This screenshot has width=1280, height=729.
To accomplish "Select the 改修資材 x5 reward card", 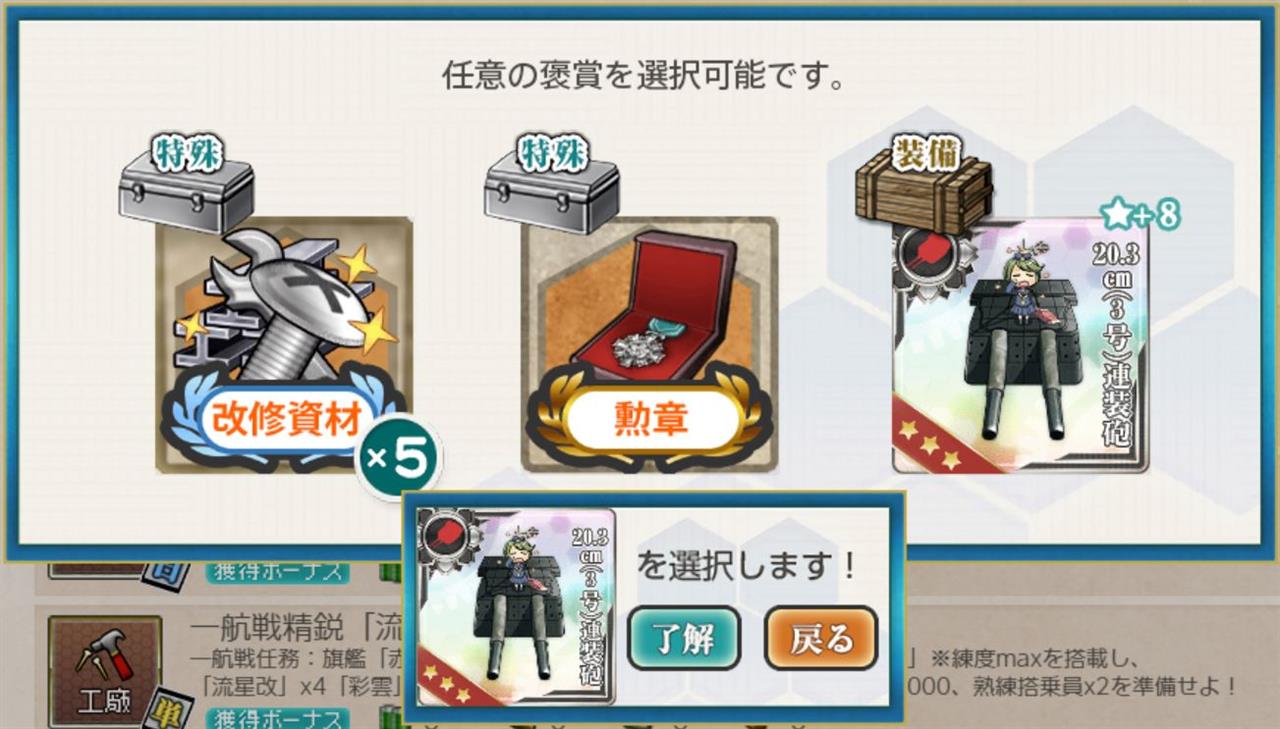I will (x=285, y=345).
